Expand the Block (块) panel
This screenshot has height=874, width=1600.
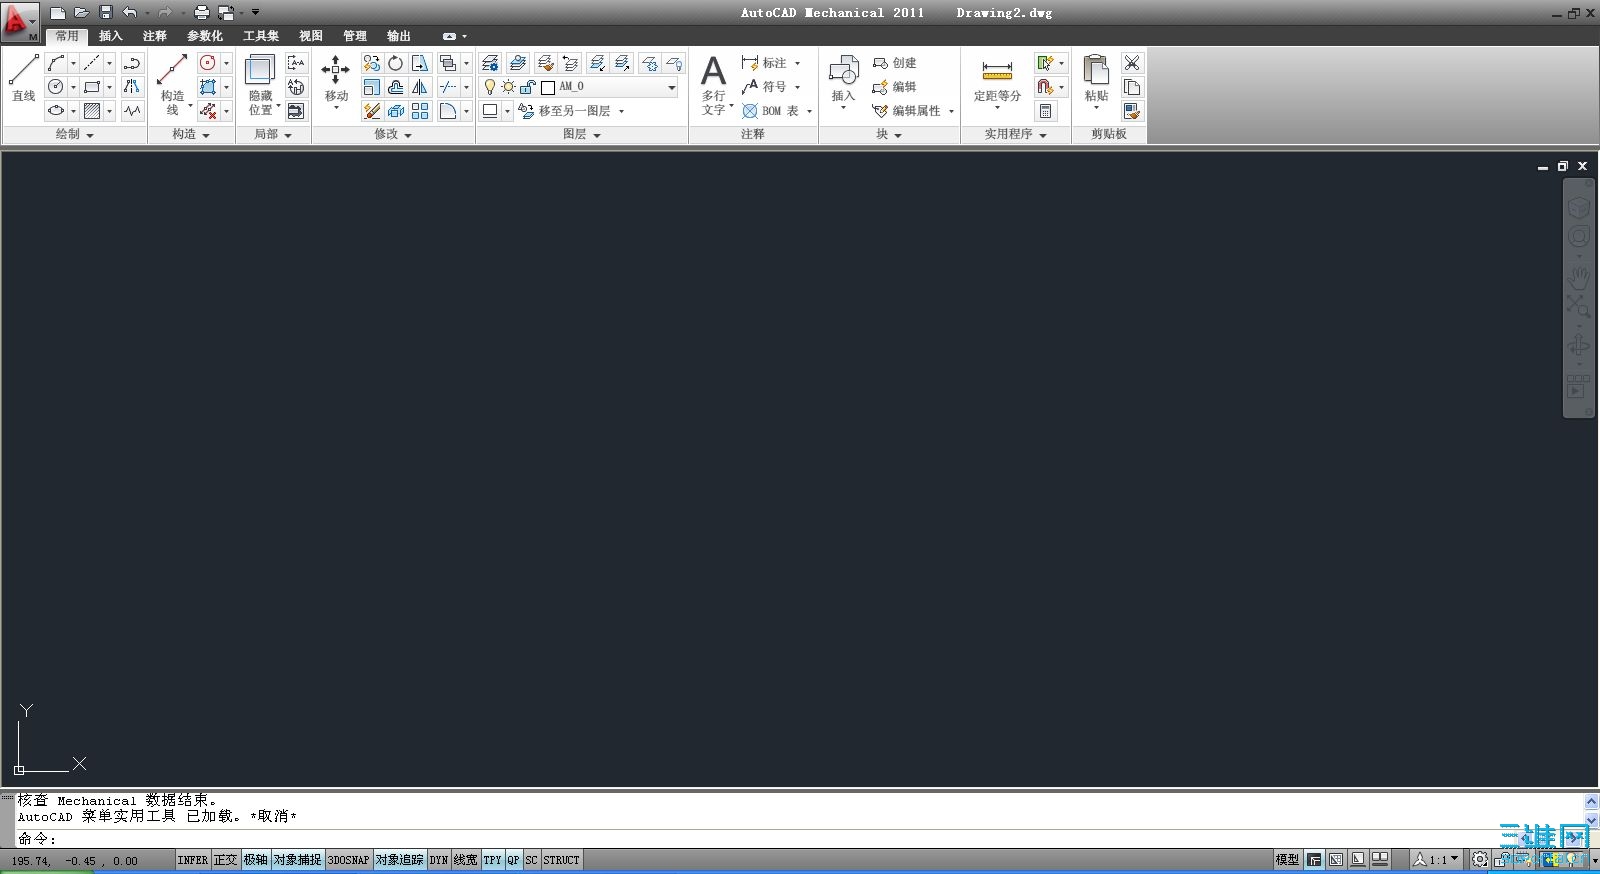889,134
